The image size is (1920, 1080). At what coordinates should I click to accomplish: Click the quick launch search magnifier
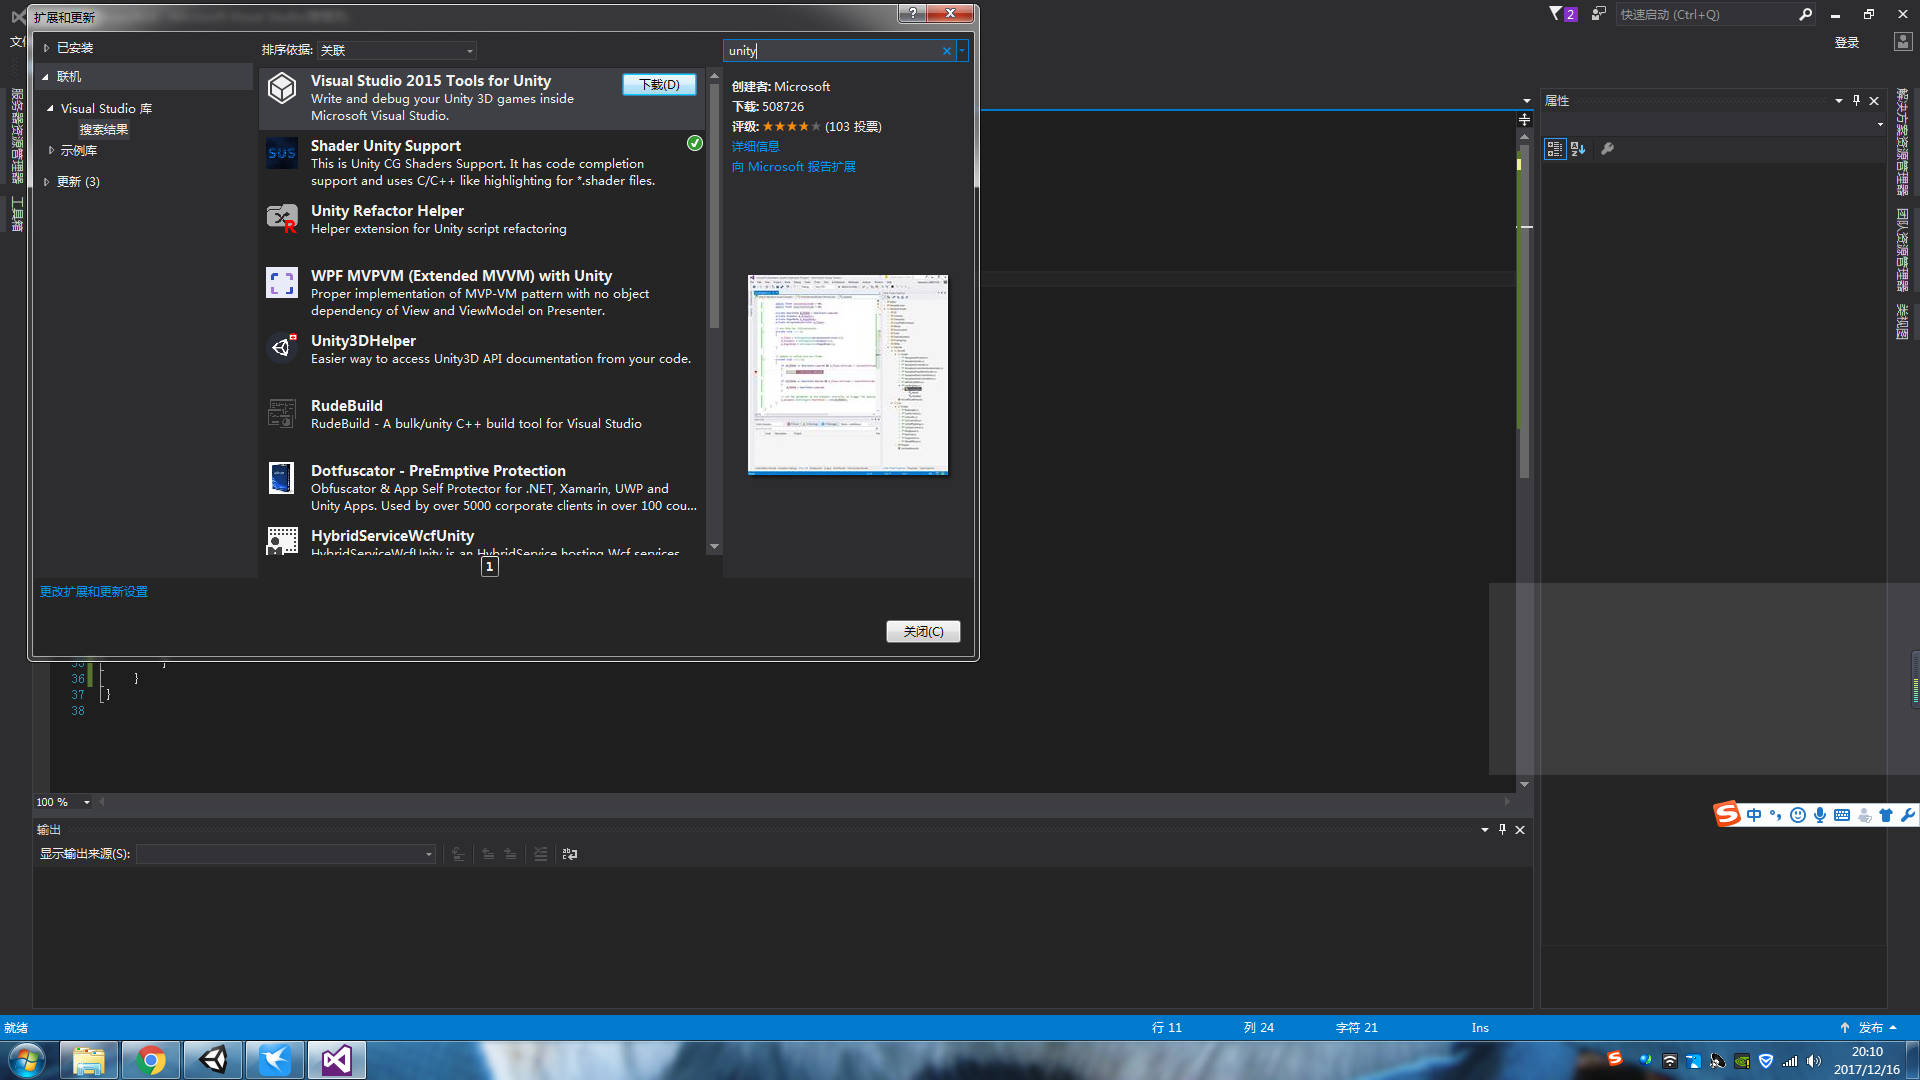1805,15
